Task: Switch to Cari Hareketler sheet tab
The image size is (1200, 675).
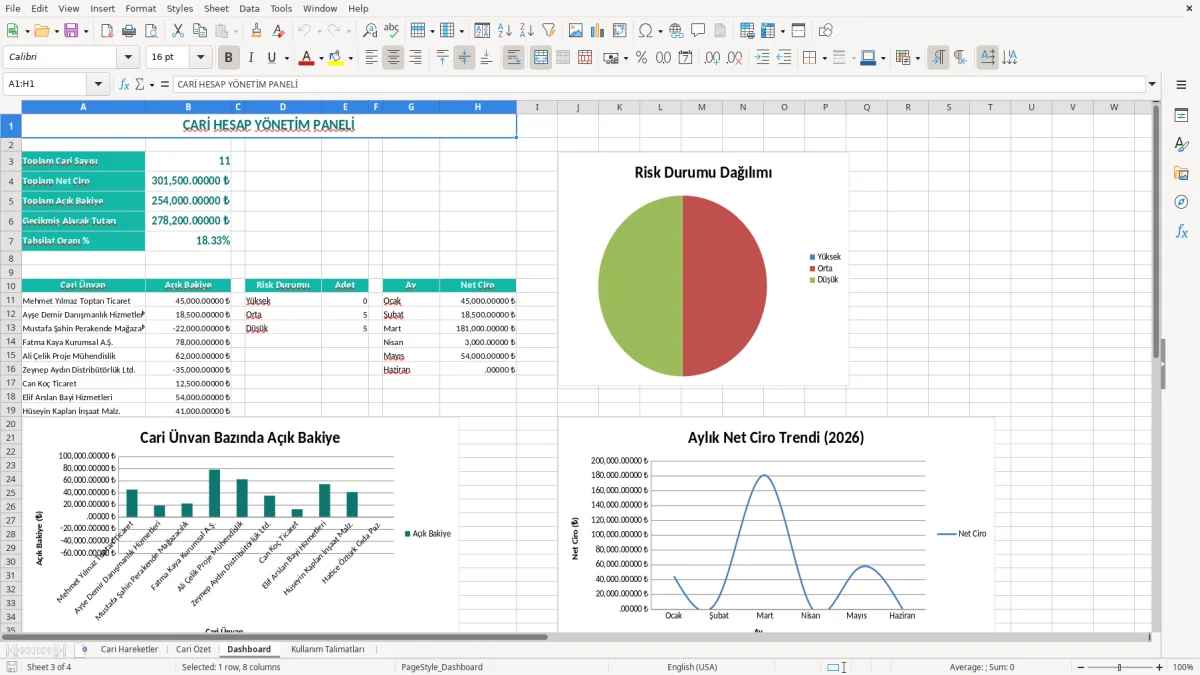Action: [129, 649]
